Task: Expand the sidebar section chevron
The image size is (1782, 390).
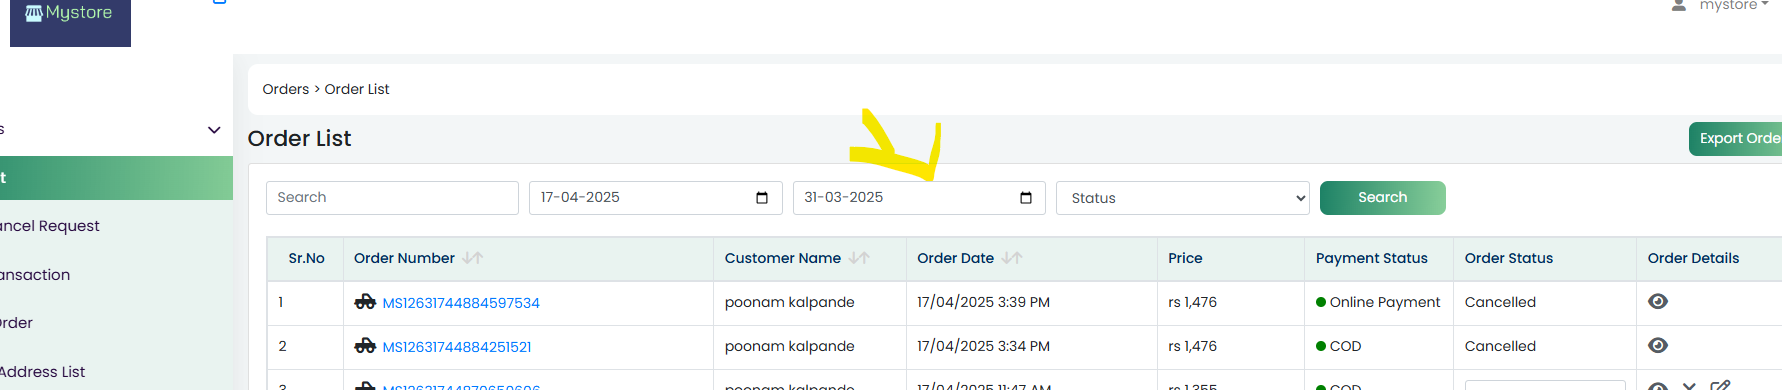Action: (x=214, y=130)
